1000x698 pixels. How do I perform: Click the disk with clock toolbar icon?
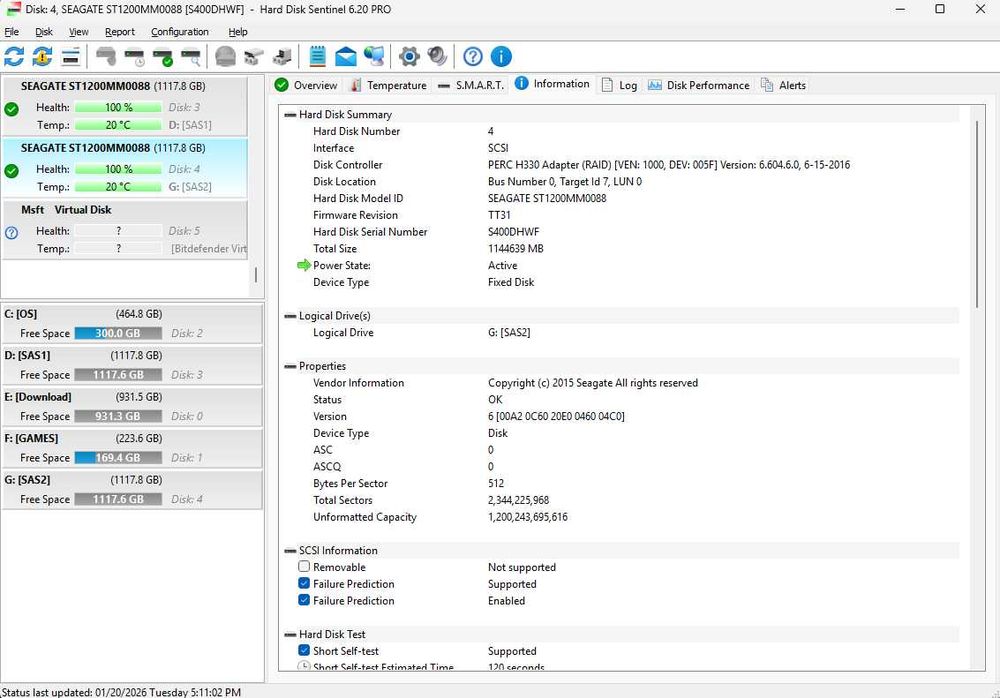tap(135, 57)
